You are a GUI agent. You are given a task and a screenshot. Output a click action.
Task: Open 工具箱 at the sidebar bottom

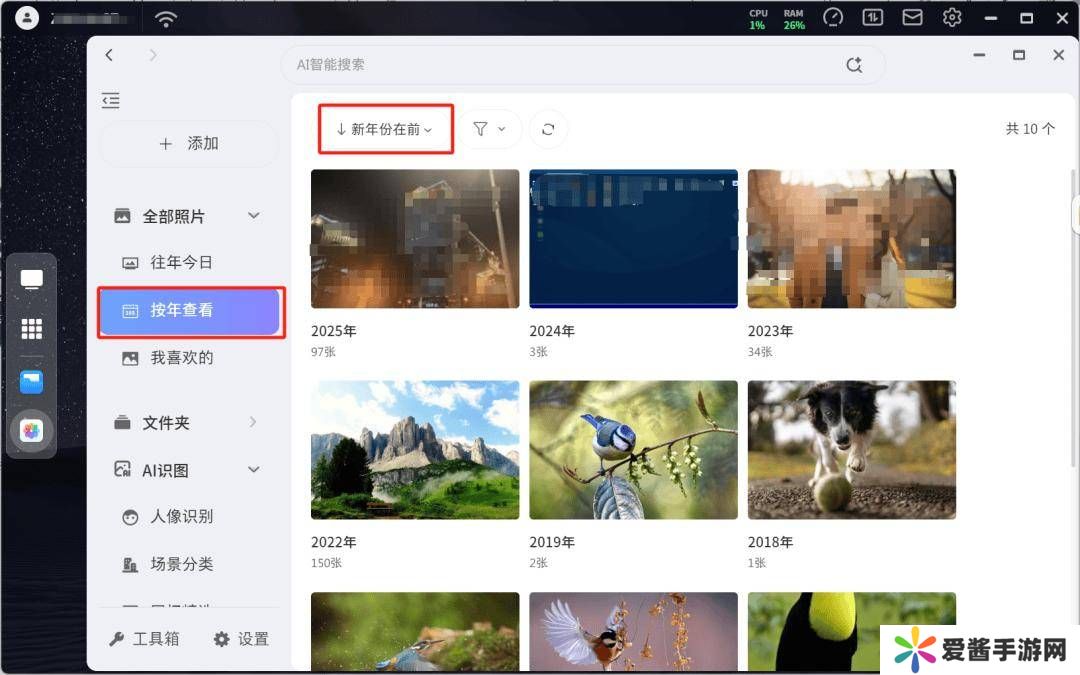click(x=146, y=639)
